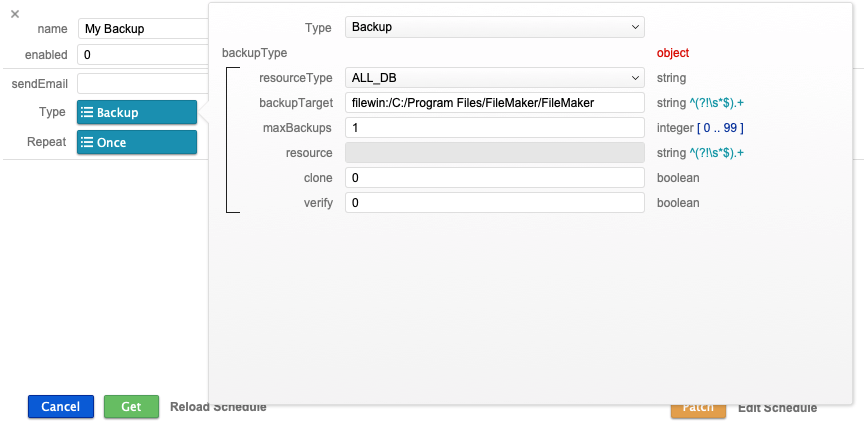The image size is (866, 425).
Task: Click the list icon on the Backup type button
Action: (x=87, y=113)
